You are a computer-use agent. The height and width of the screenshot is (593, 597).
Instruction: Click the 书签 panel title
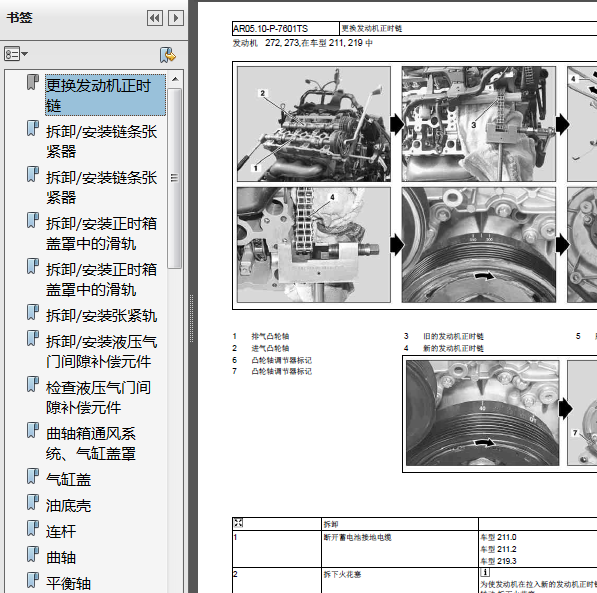click(x=19, y=18)
